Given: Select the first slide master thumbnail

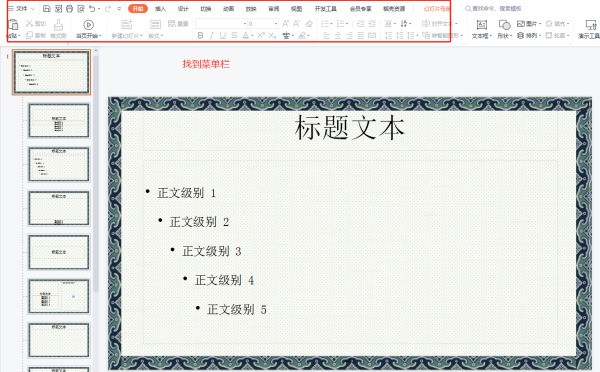Looking at the screenshot, I should (x=51, y=72).
